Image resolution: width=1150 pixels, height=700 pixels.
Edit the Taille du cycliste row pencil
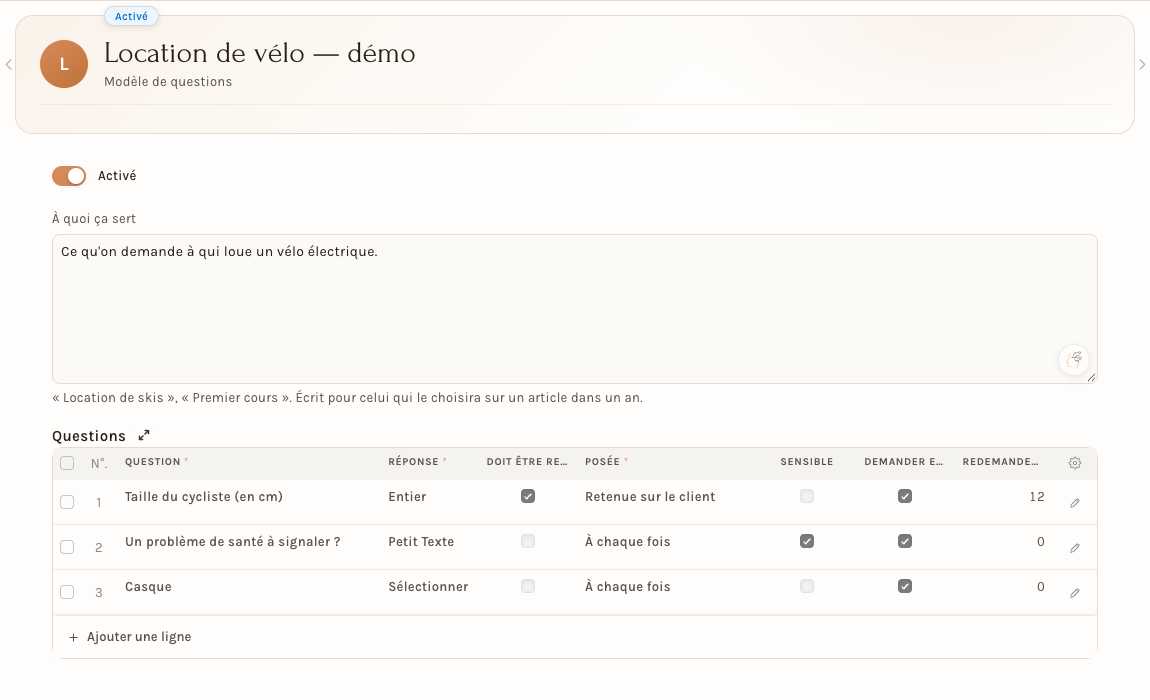(1074, 503)
